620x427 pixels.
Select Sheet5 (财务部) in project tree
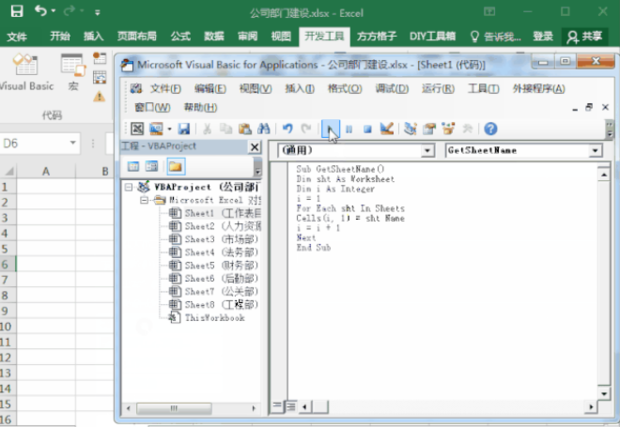click(214, 266)
